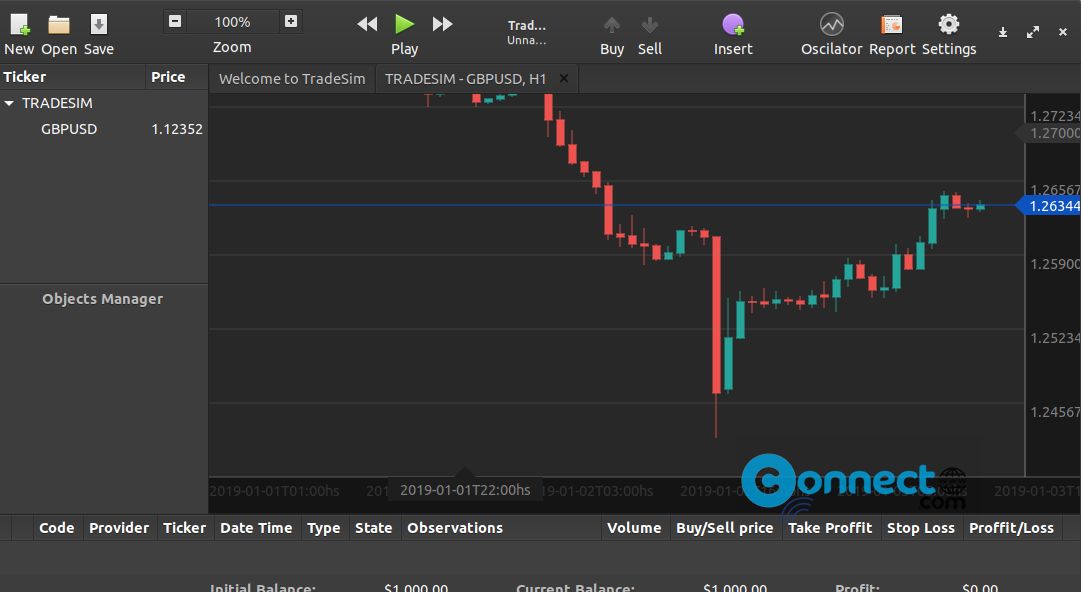Viewport: 1081px width, 592px height.
Task: Close the TRADESIM - GBPUSD, H1 tab
Action: (x=564, y=78)
